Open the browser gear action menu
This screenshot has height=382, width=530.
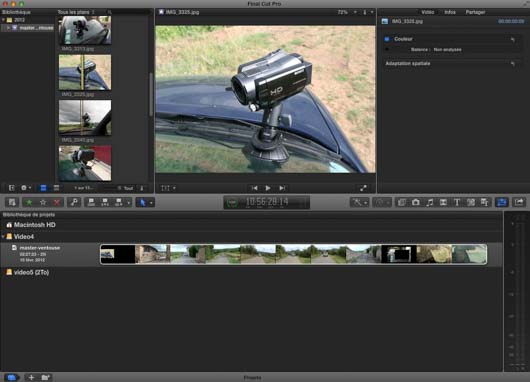[26, 188]
